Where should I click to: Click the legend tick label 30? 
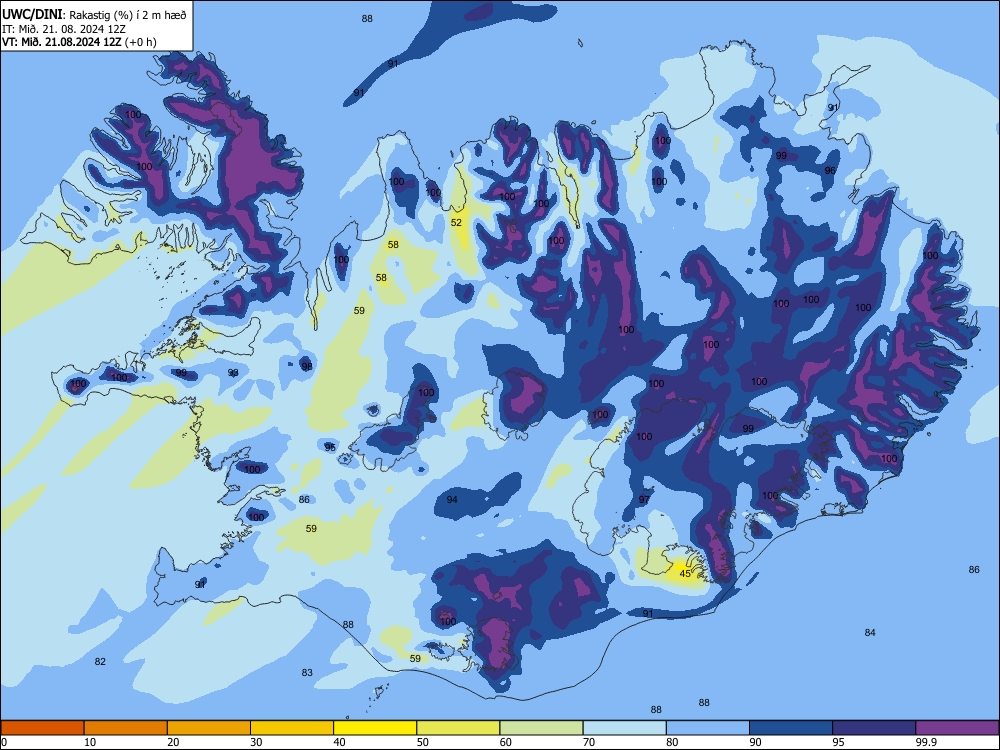point(256,742)
